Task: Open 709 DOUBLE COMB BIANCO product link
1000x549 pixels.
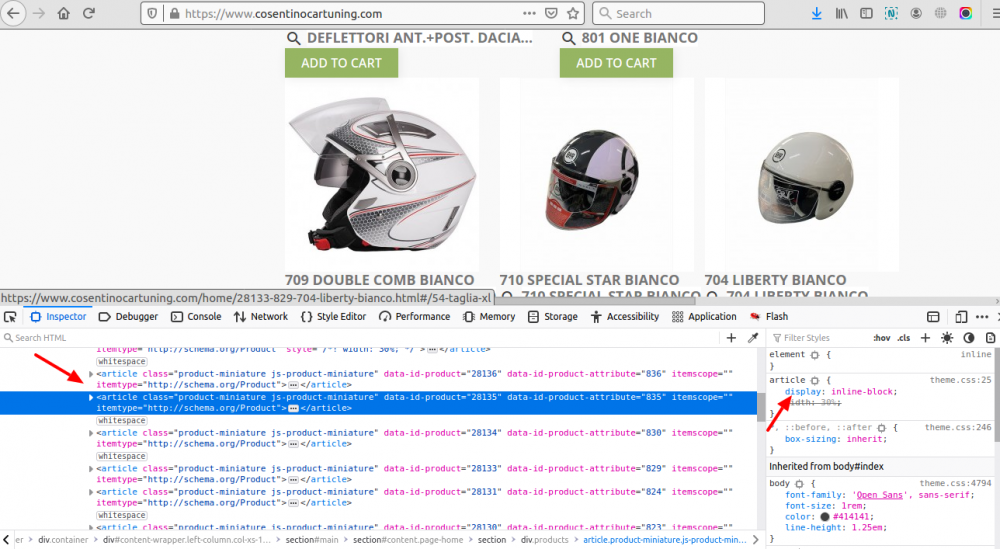Action: (x=379, y=280)
